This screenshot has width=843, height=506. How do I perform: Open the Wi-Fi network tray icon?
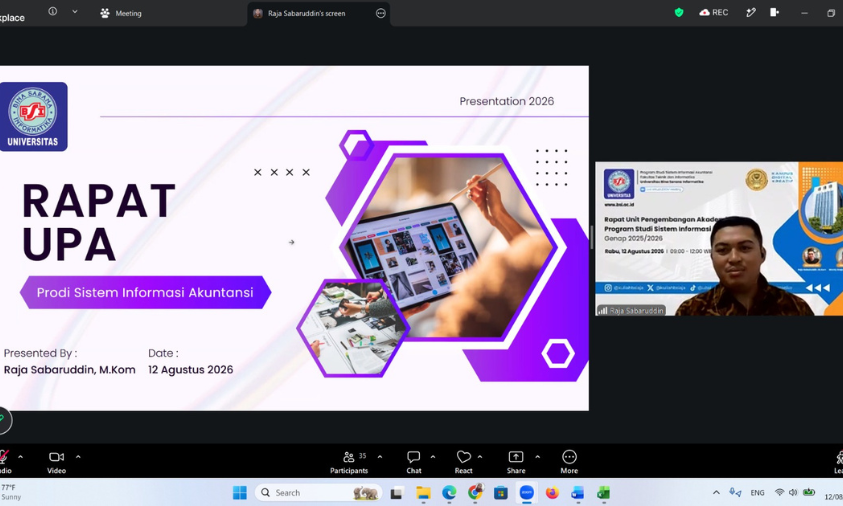pyautogui.click(x=780, y=493)
